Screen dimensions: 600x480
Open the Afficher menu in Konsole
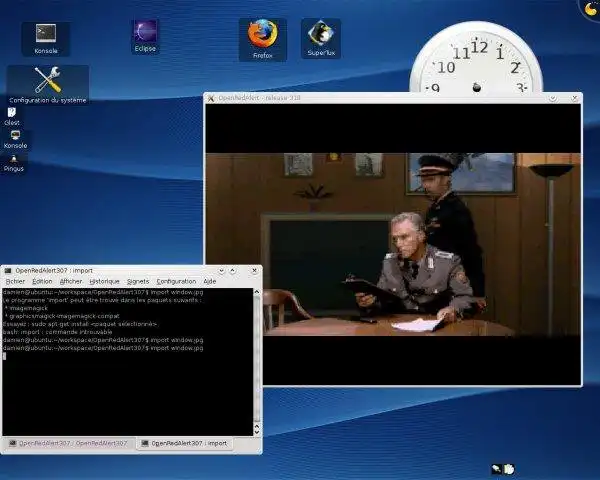(71, 281)
